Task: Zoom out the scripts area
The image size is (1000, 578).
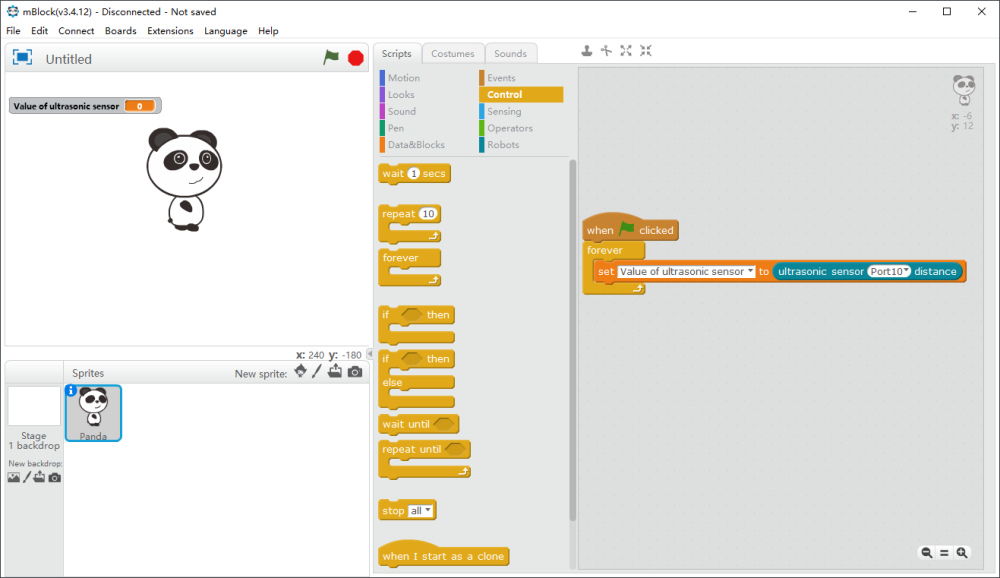Action: click(927, 553)
